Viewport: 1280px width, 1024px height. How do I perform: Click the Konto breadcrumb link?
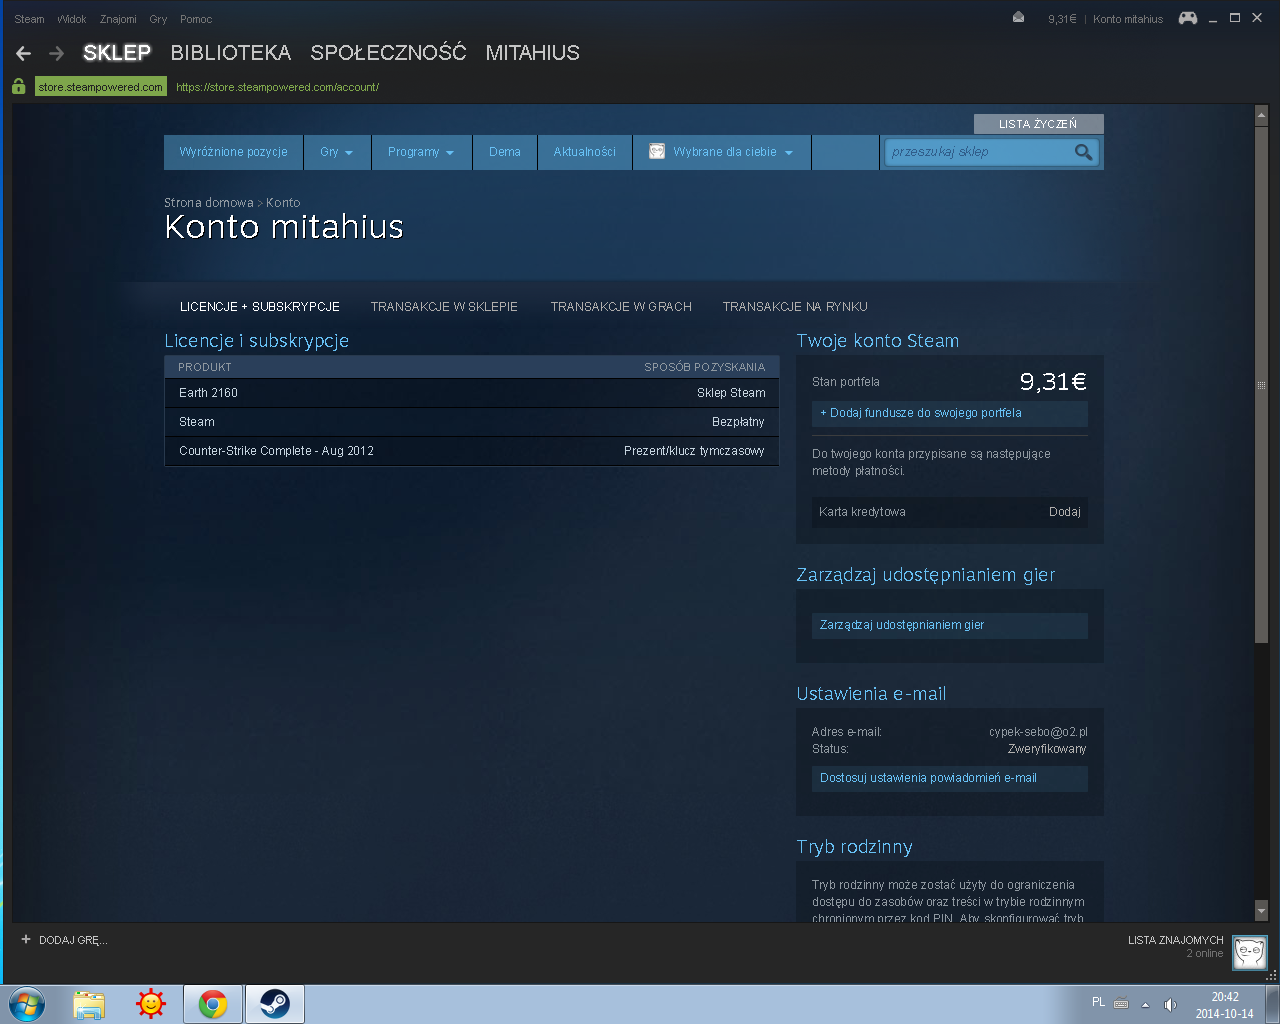(x=283, y=203)
